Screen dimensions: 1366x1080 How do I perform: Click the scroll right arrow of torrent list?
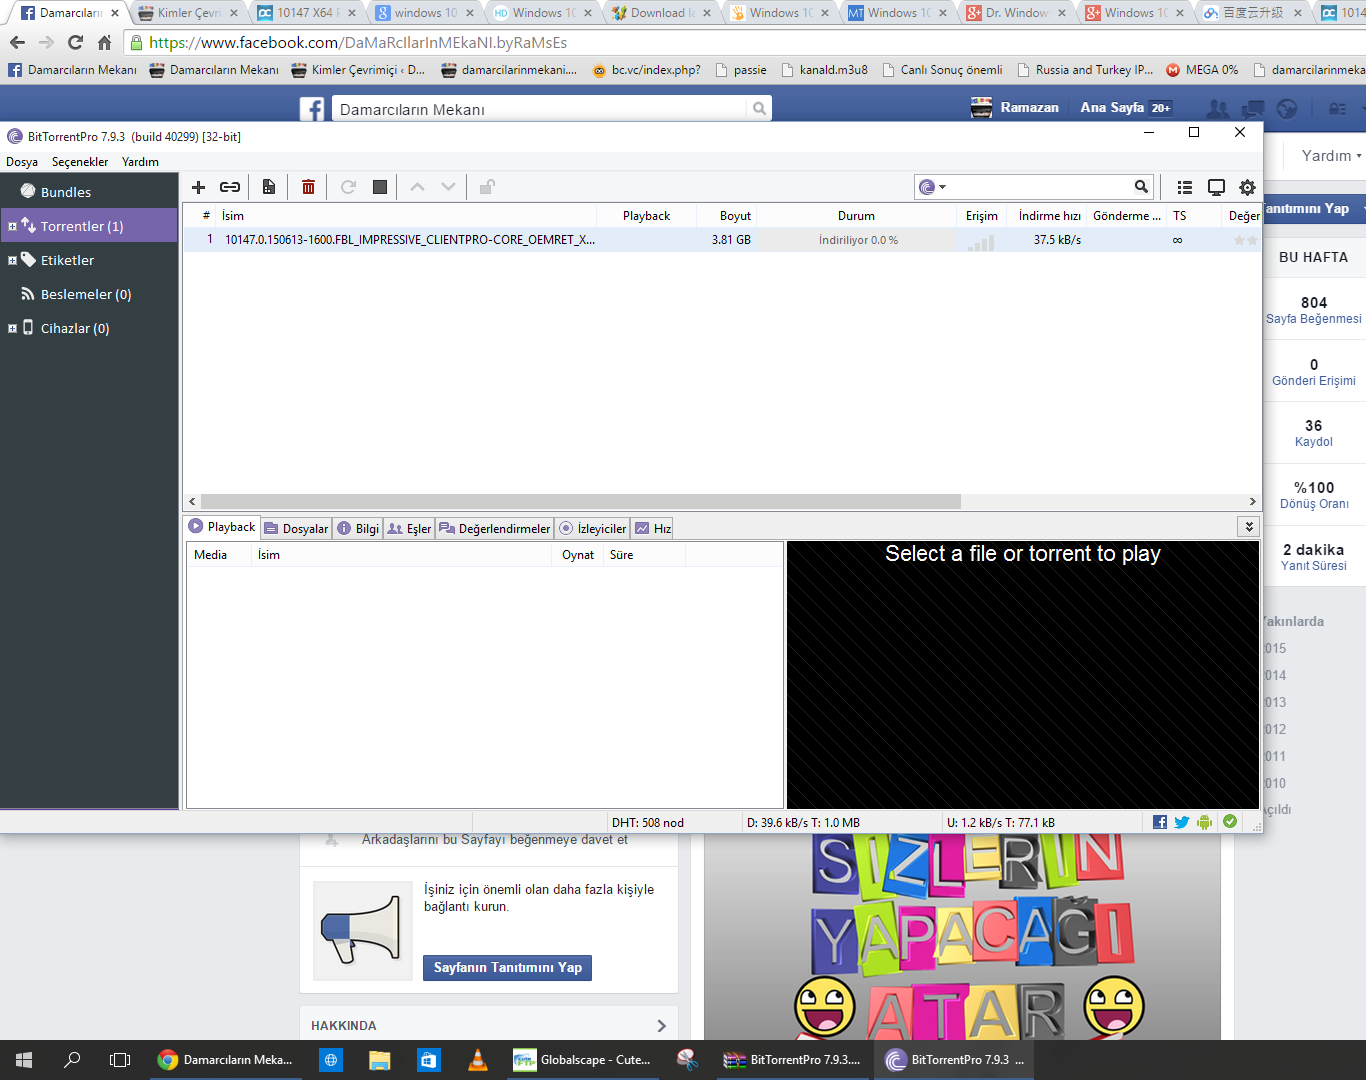(1252, 501)
